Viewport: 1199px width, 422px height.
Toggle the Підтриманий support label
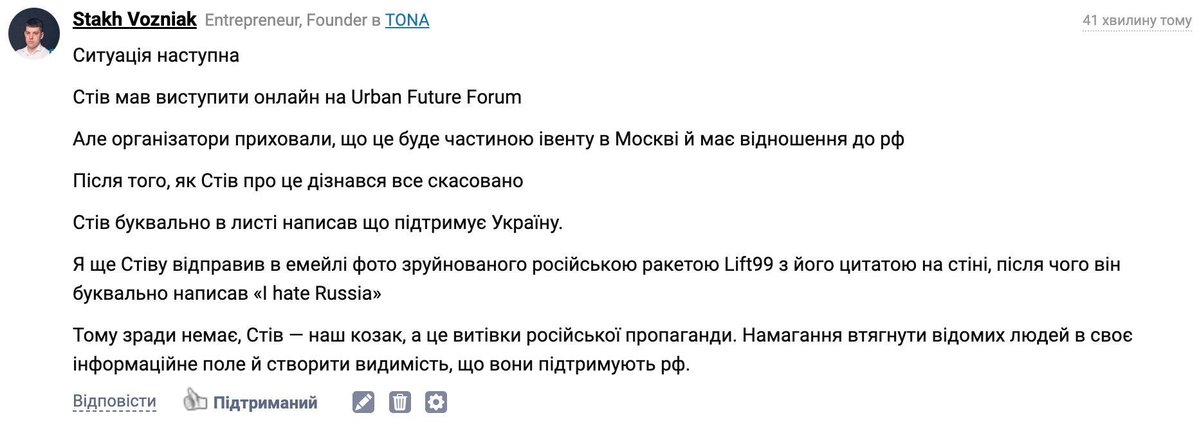point(265,403)
